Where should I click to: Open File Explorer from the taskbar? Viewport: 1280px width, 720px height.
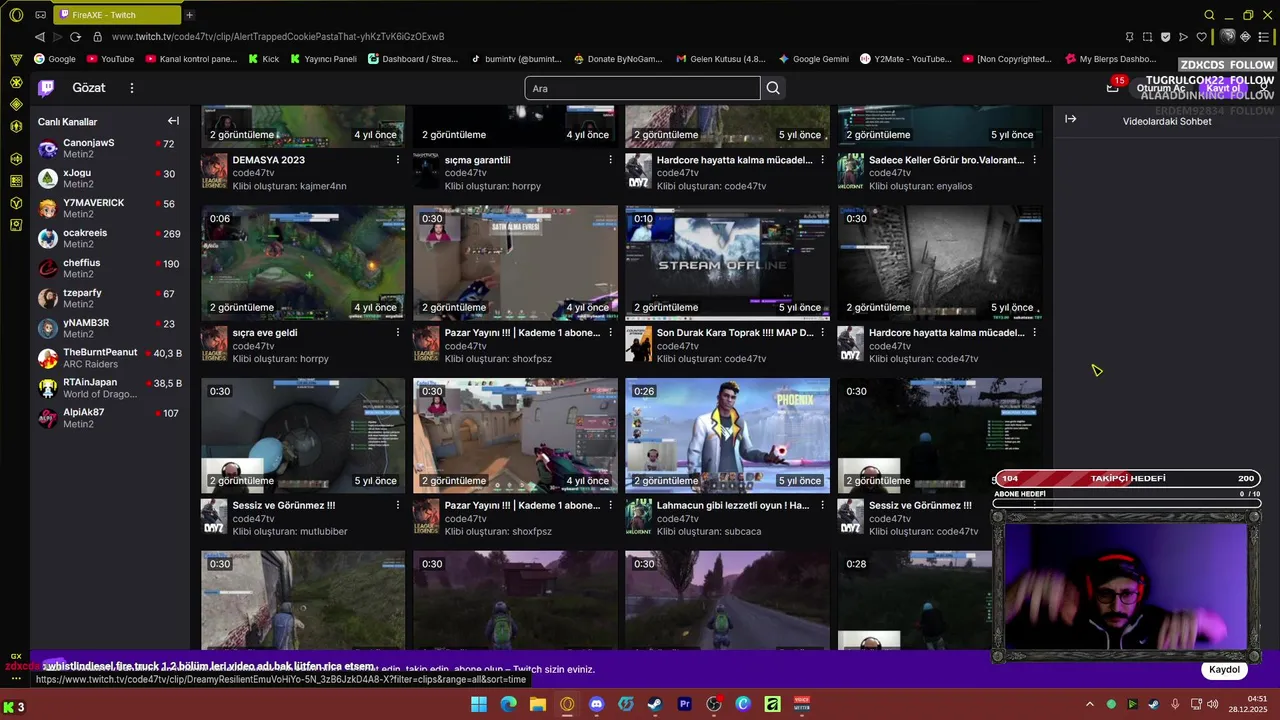point(538,705)
